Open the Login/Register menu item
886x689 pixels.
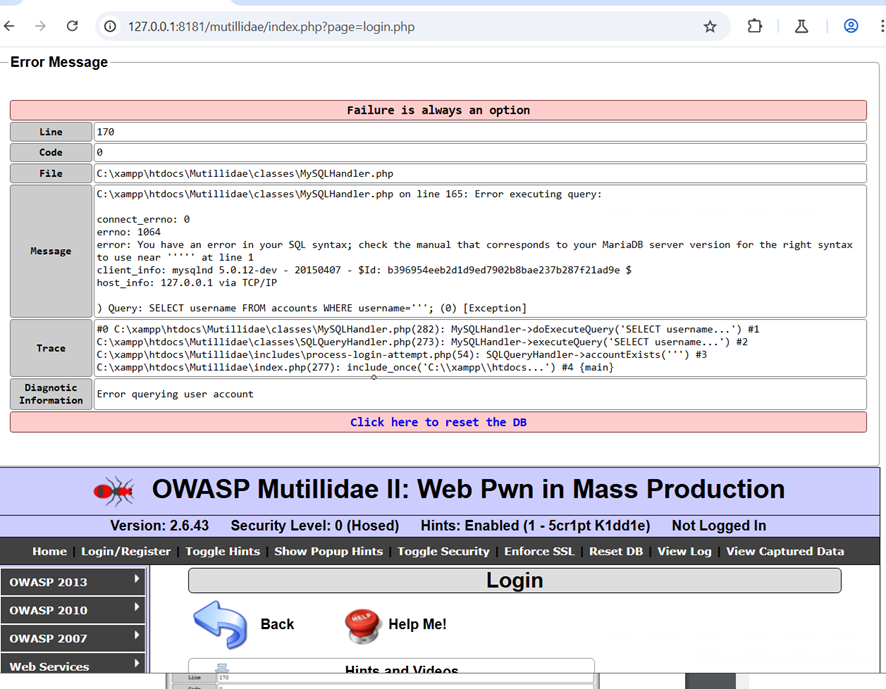click(126, 551)
